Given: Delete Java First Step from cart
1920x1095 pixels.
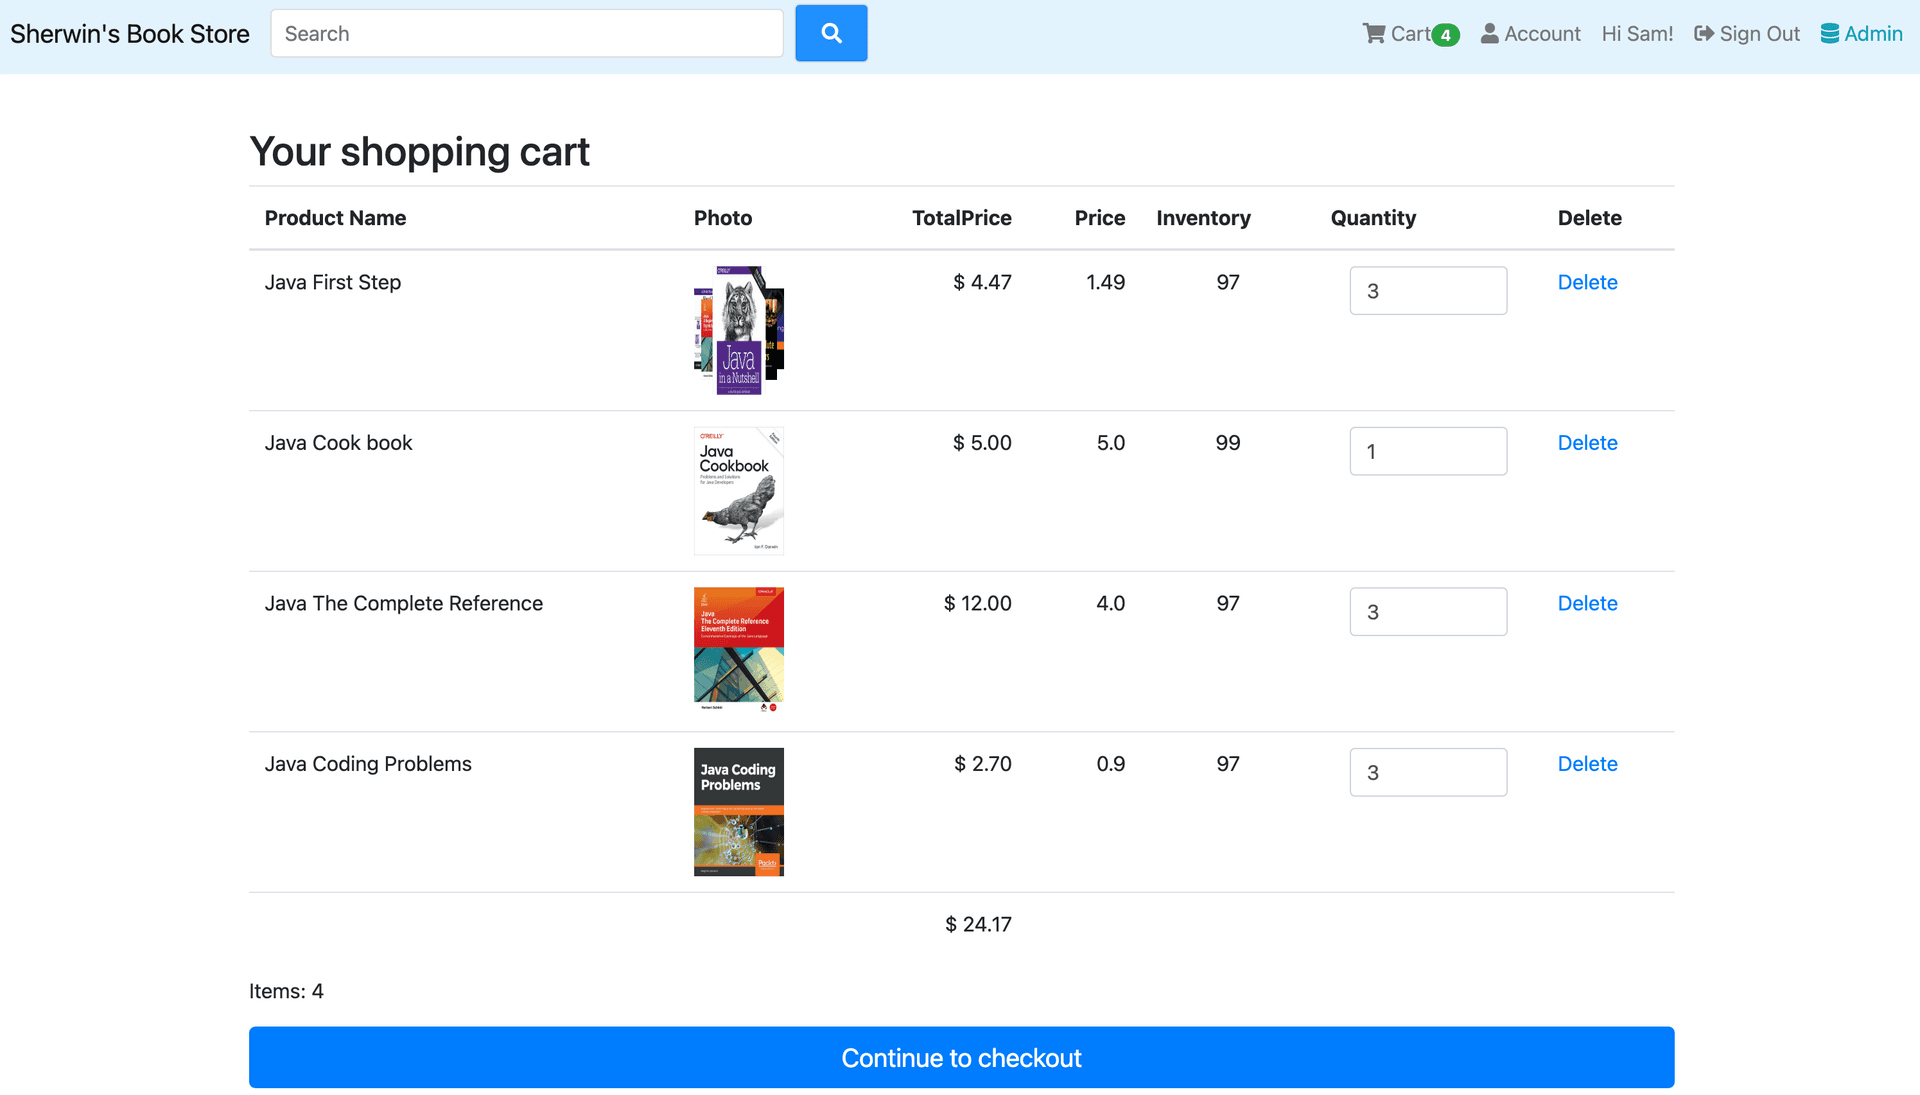Looking at the screenshot, I should [x=1587, y=282].
